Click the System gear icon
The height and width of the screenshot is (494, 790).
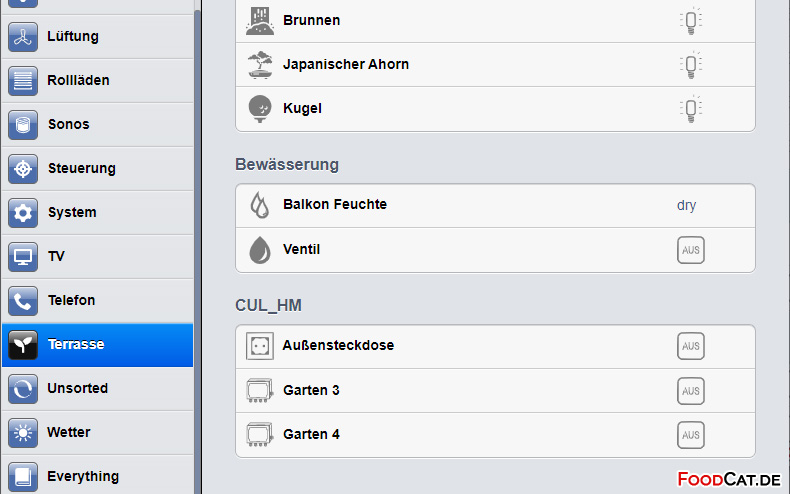[23, 213]
